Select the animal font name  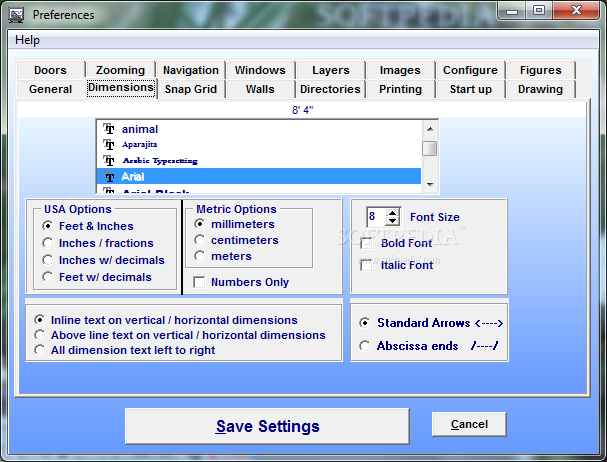click(x=140, y=129)
